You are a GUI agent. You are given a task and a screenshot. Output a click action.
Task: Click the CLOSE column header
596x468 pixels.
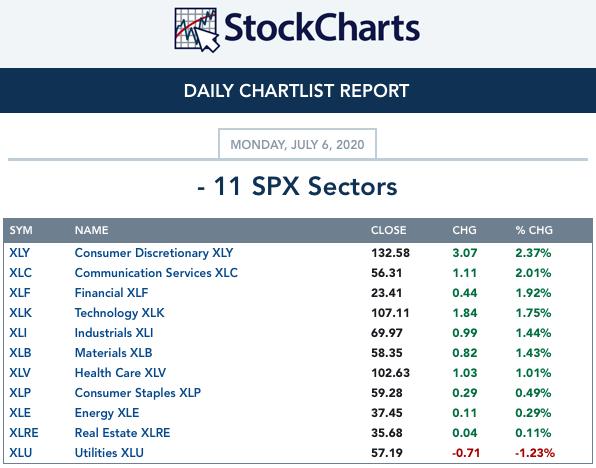[x=388, y=230]
